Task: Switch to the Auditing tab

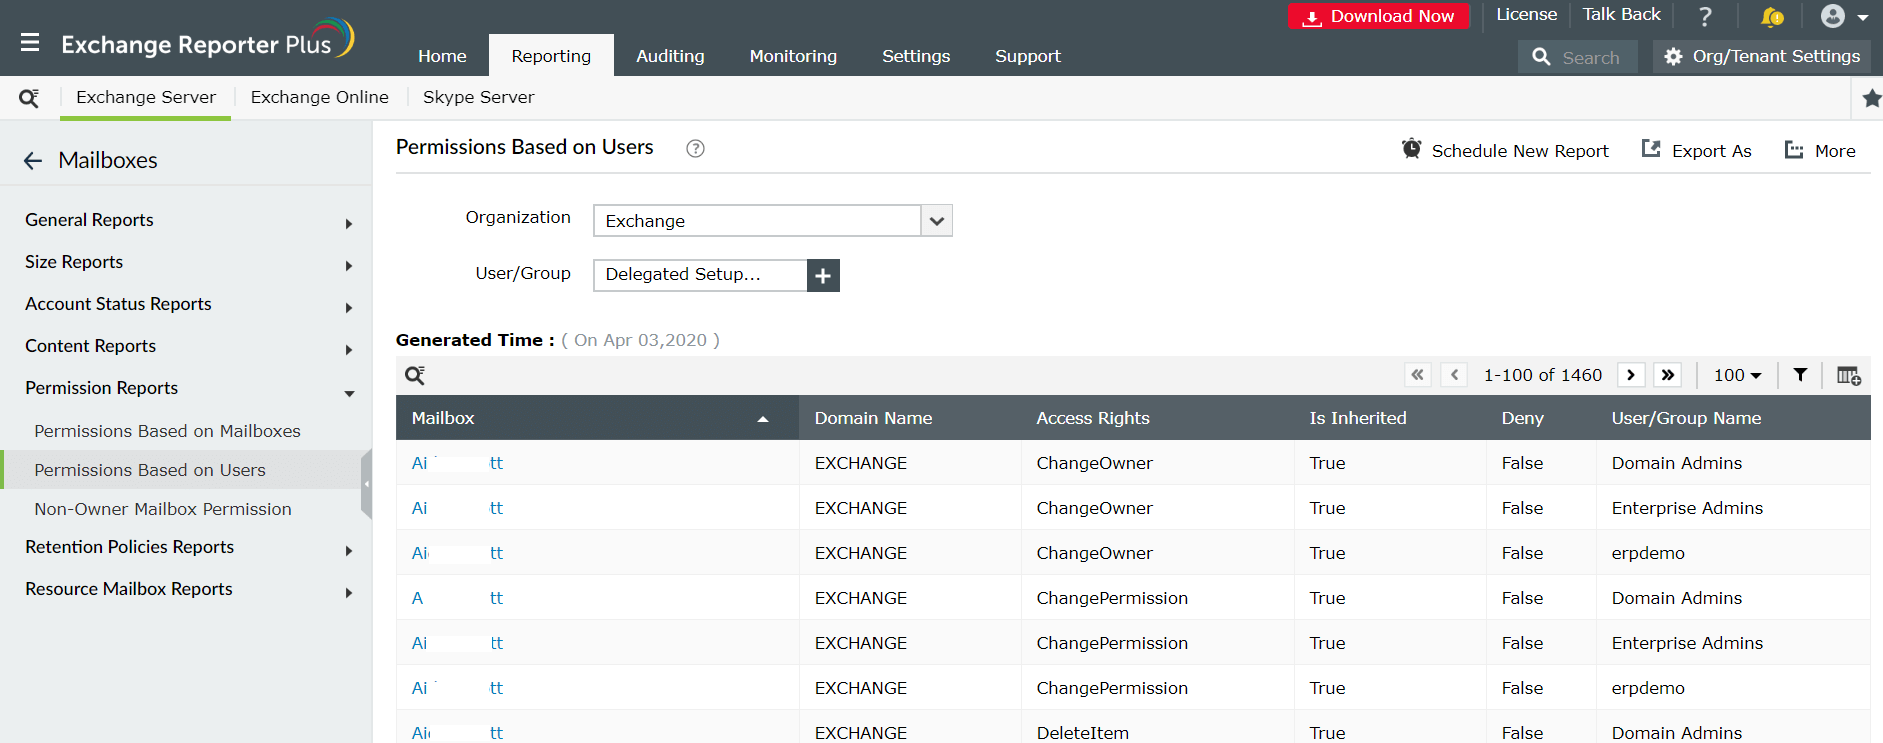Action: pyautogui.click(x=670, y=56)
